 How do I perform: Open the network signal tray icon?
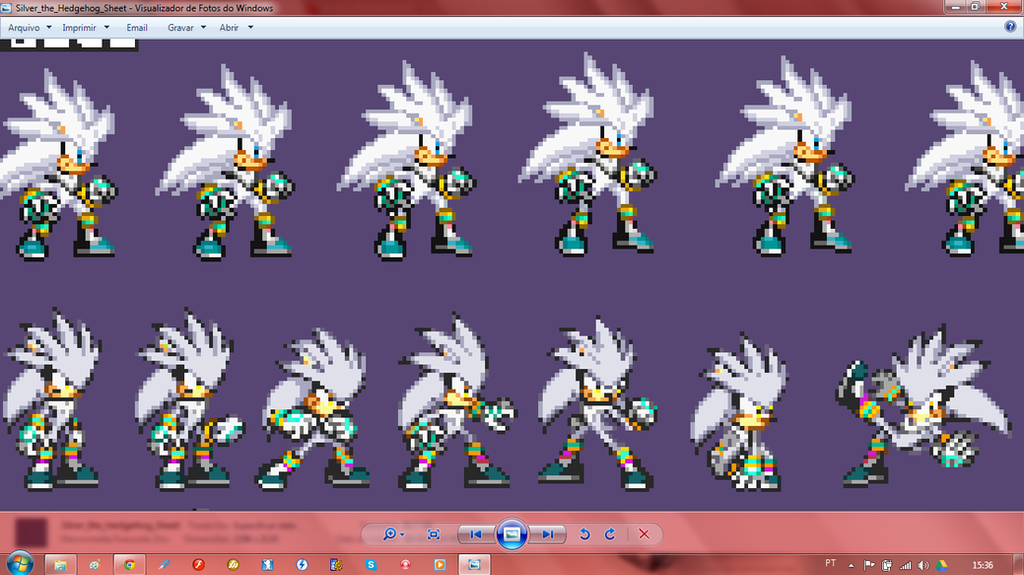(x=905, y=565)
